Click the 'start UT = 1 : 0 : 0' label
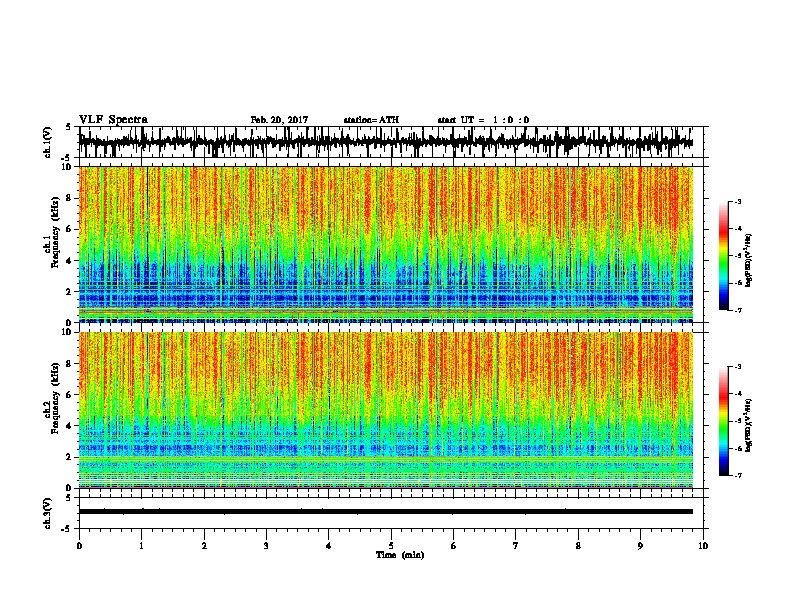 point(483,120)
